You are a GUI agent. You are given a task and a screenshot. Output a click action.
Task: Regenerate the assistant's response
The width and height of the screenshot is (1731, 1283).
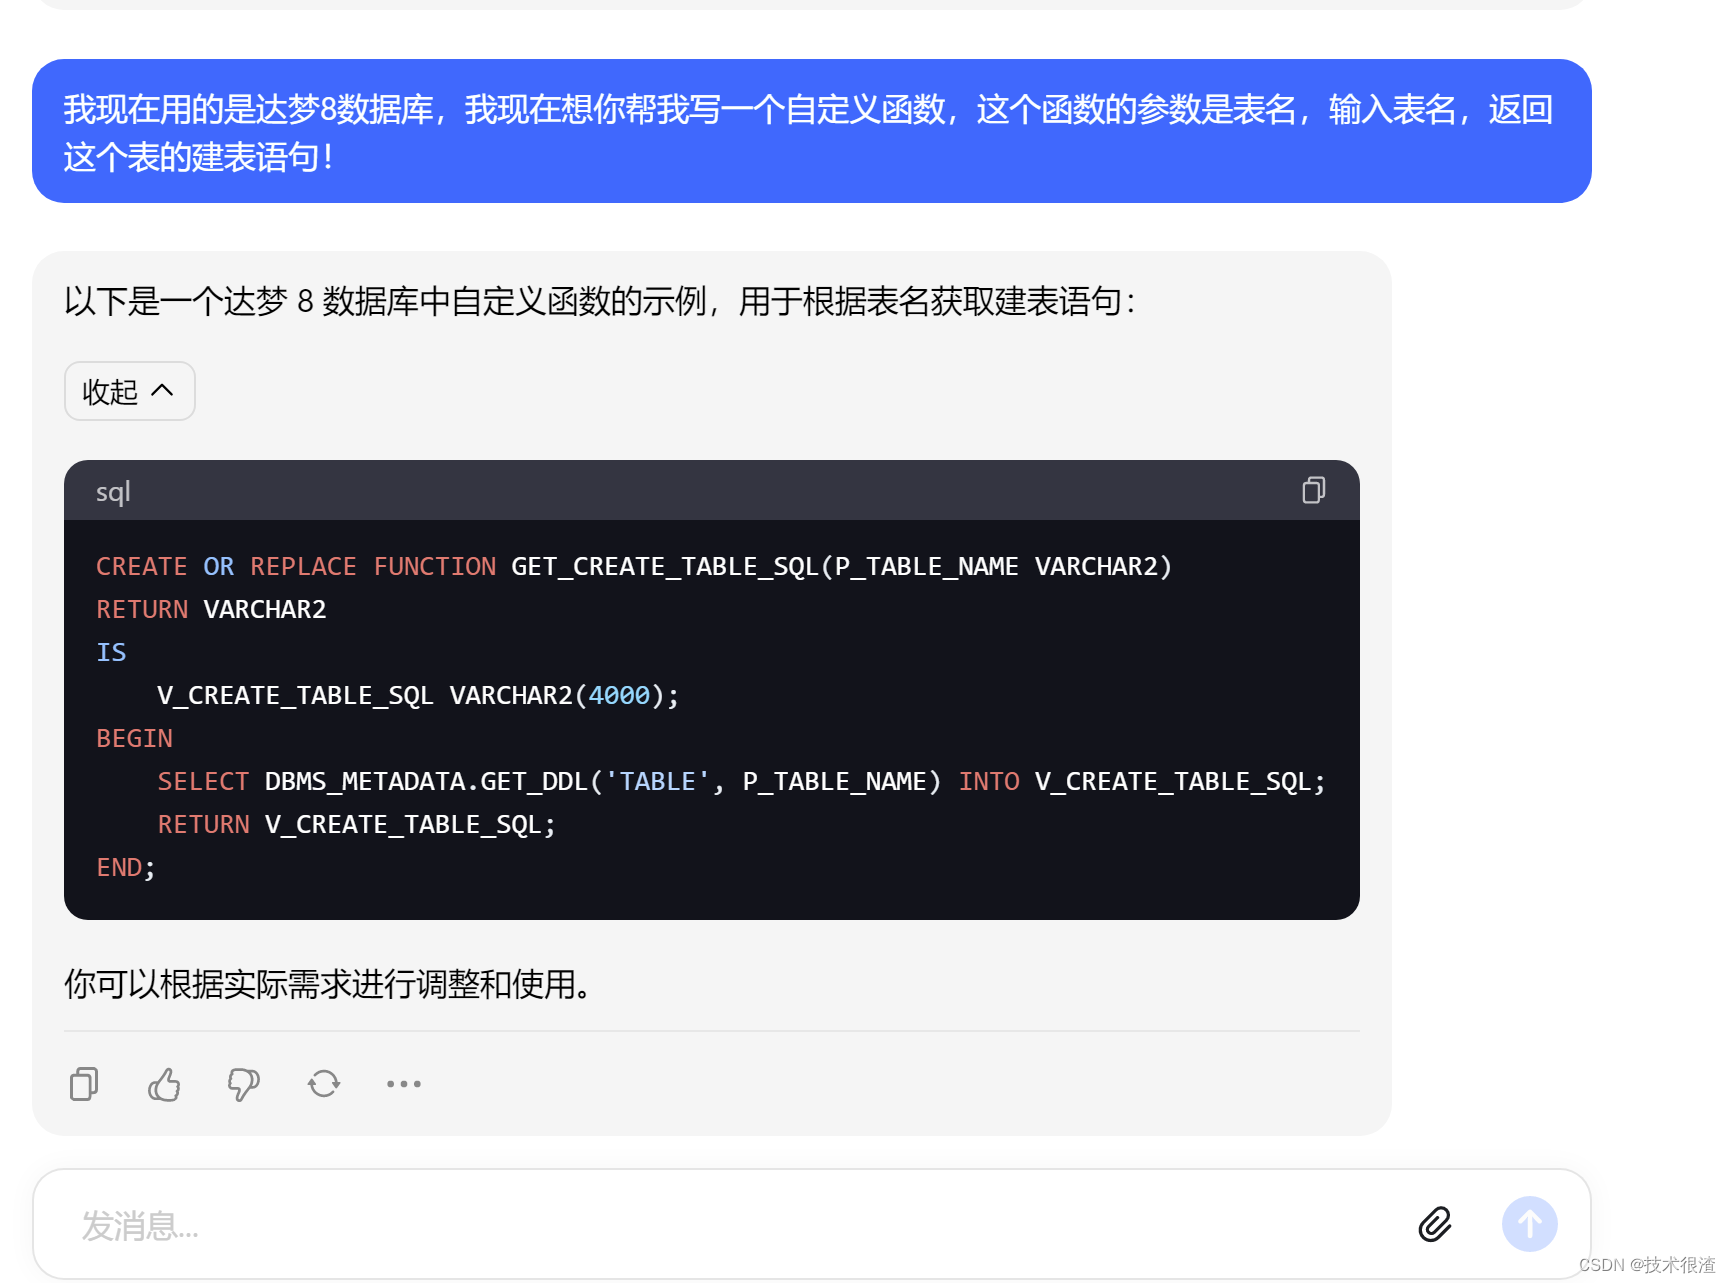coord(324,1084)
